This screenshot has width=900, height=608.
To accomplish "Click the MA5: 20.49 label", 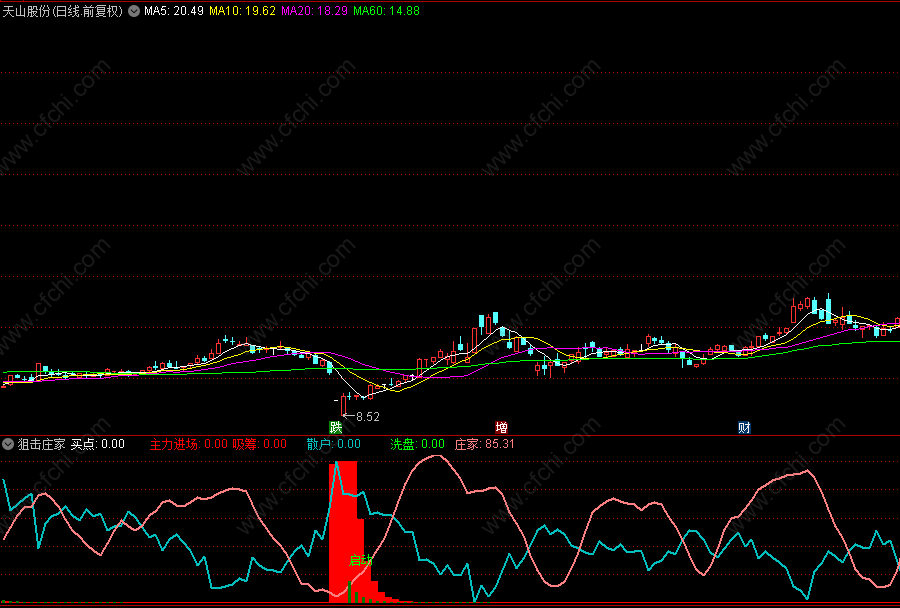I will (174, 11).
